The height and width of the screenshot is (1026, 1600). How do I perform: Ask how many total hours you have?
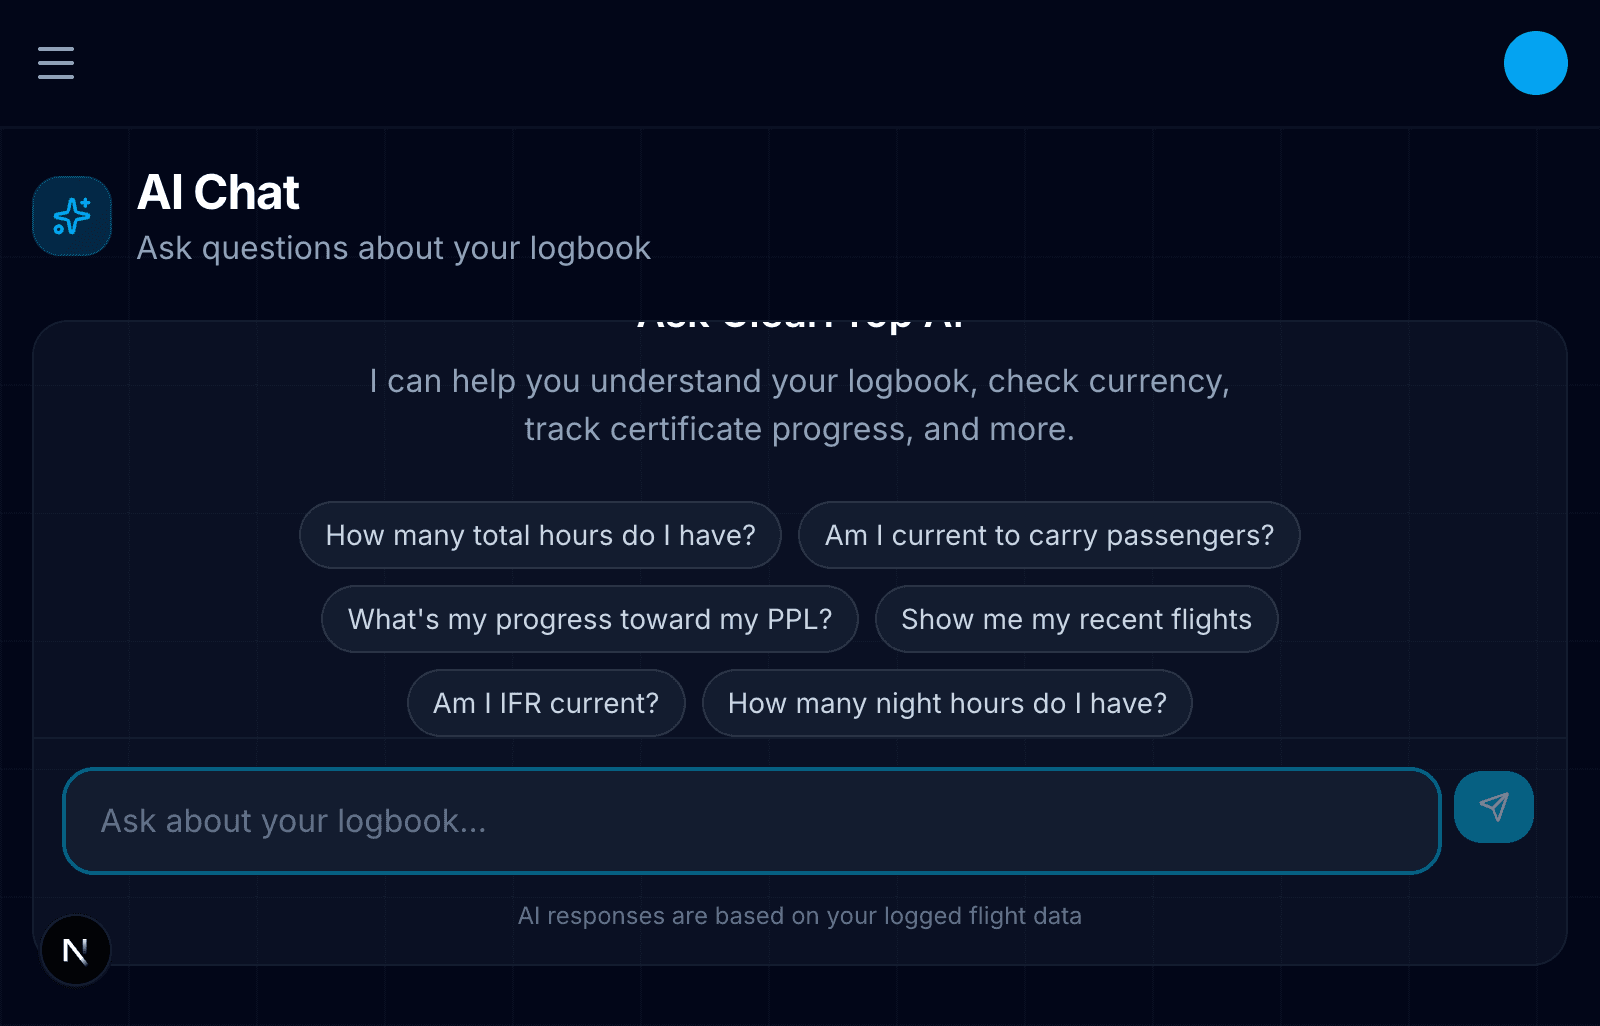point(540,535)
